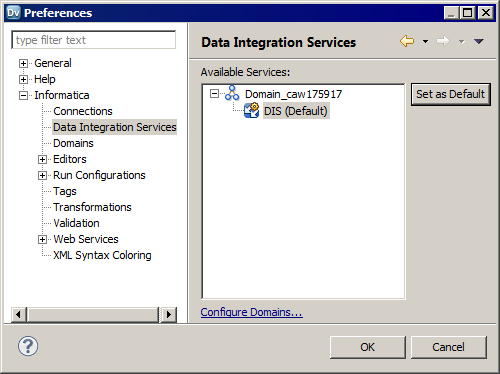500x374 pixels.
Task: Collapse the Informatica tree node
Action: tap(23, 95)
